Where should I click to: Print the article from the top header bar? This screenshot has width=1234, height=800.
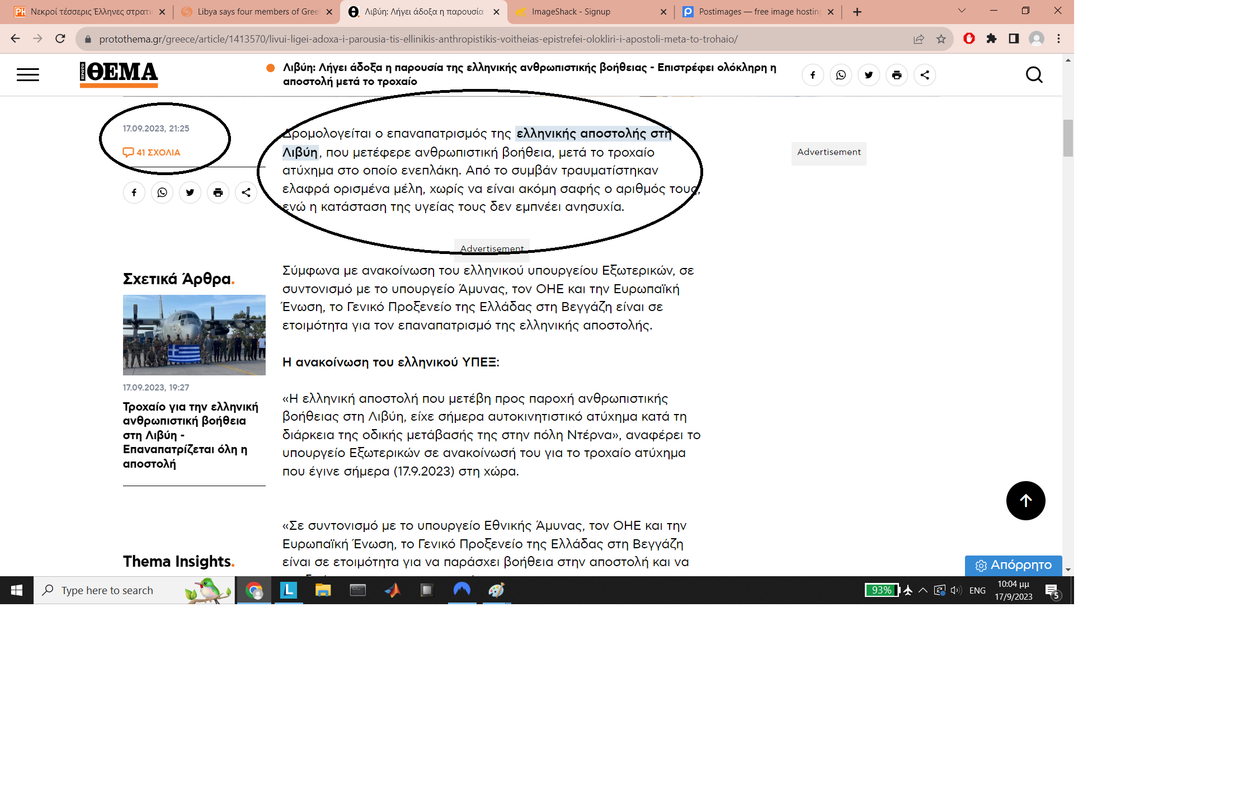click(x=897, y=75)
